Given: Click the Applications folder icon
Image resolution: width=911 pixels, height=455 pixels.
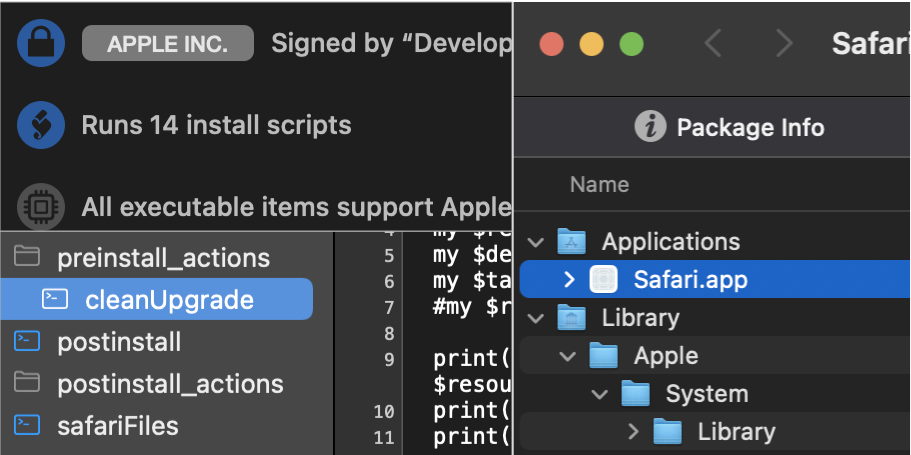Looking at the screenshot, I should [571, 241].
